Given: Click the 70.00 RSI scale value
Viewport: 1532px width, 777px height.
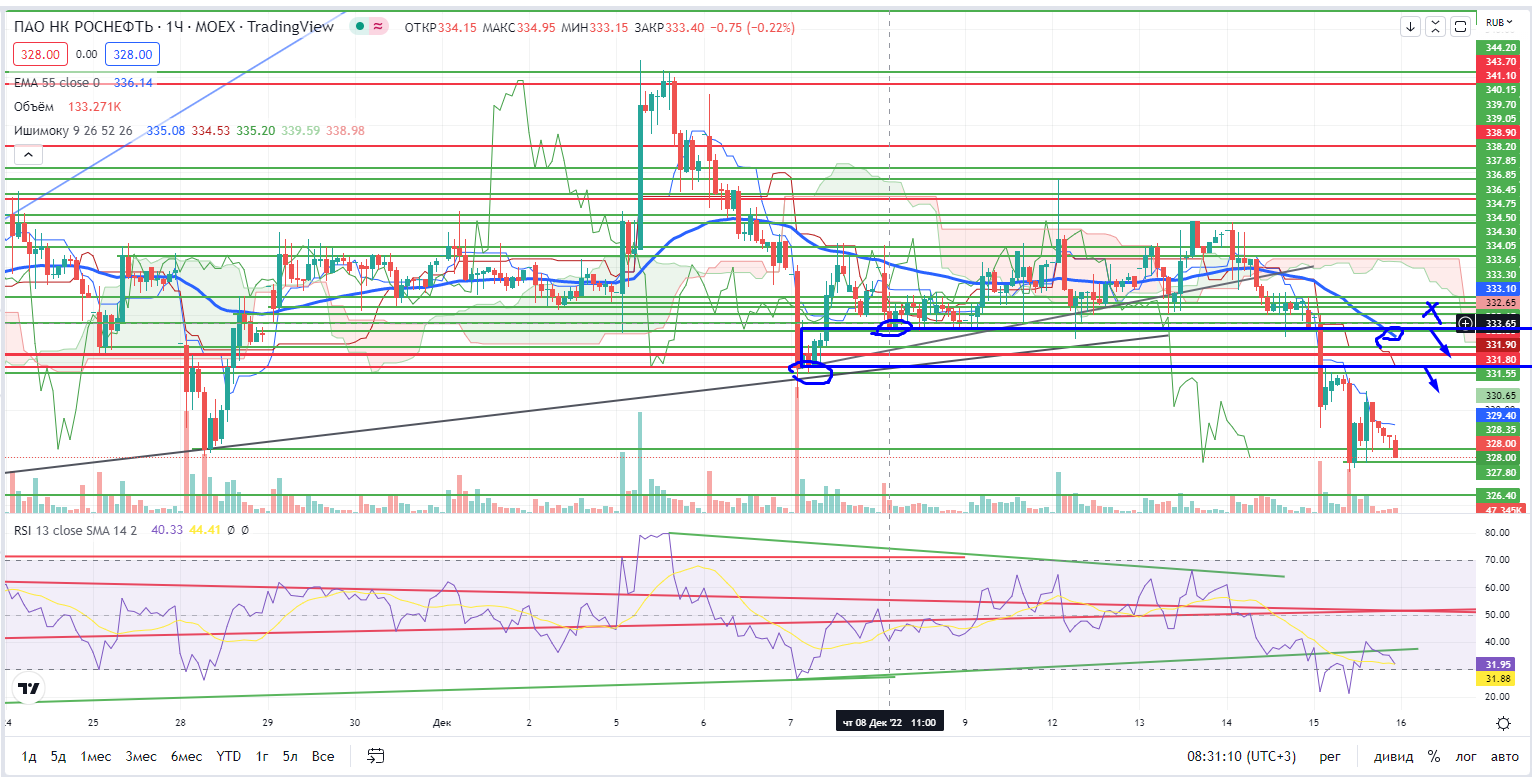Looking at the screenshot, I should (1497, 561).
